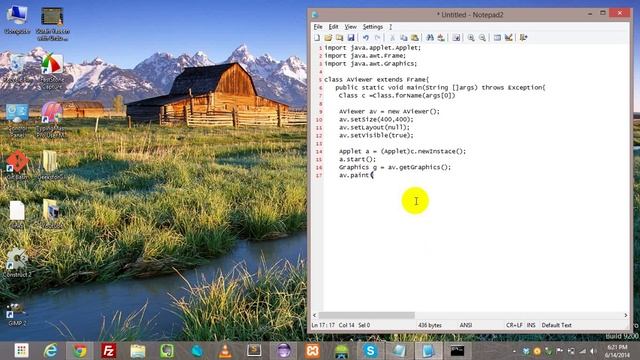Click the Zoom In magnifier icon
Screen dimensions: 640x360
(471, 38)
